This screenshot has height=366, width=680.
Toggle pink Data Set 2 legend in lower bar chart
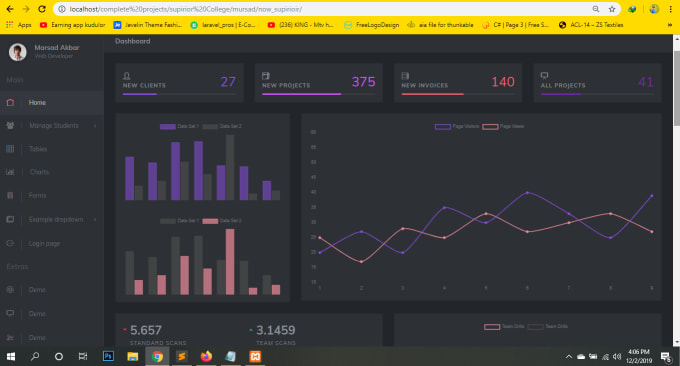(222, 221)
